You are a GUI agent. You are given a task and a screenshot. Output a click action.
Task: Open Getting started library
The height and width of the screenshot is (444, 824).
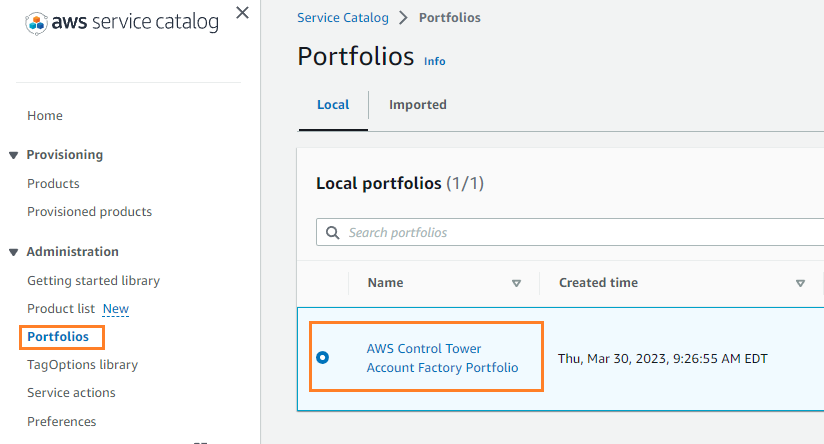click(94, 281)
